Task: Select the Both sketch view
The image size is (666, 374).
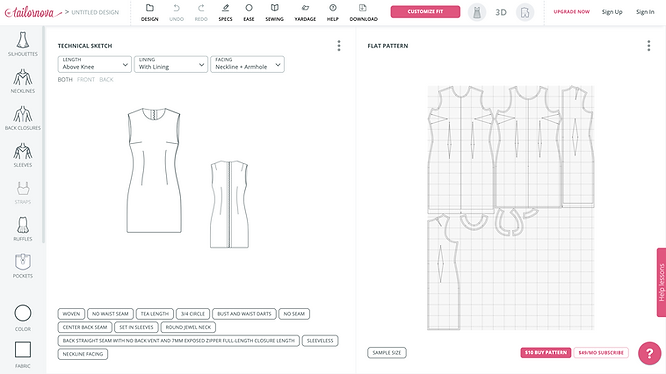Action: pyautogui.click(x=65, y=79)
